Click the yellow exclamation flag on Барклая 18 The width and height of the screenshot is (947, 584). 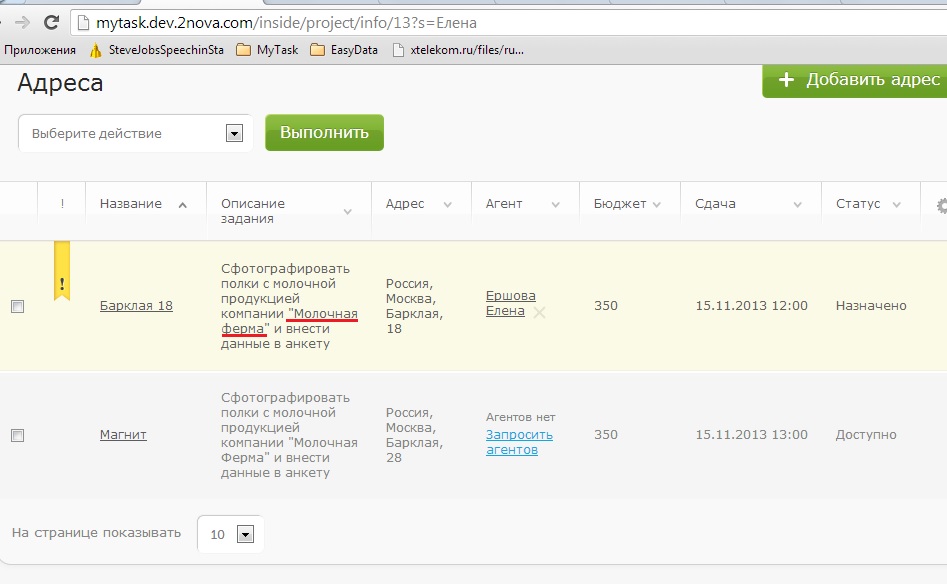click(62, 272)
